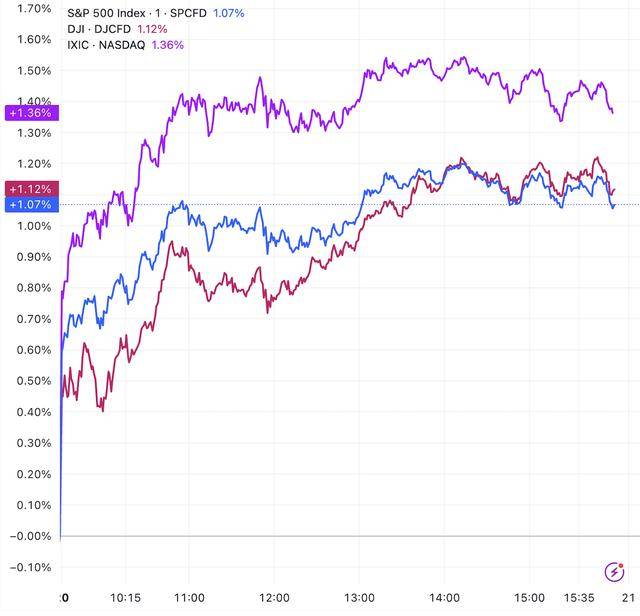Screen dimensions: 640x616
Task: Click the 15:35 time axis label
Action: (x=579, y=599)
